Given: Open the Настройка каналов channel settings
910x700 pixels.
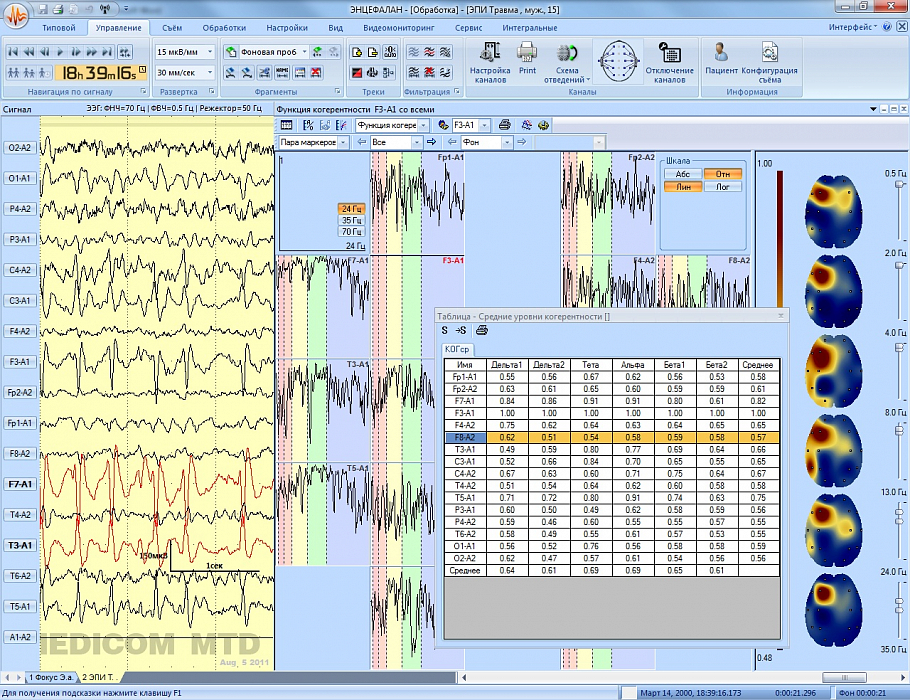Looking at the screenshot, I should [490, 61].
